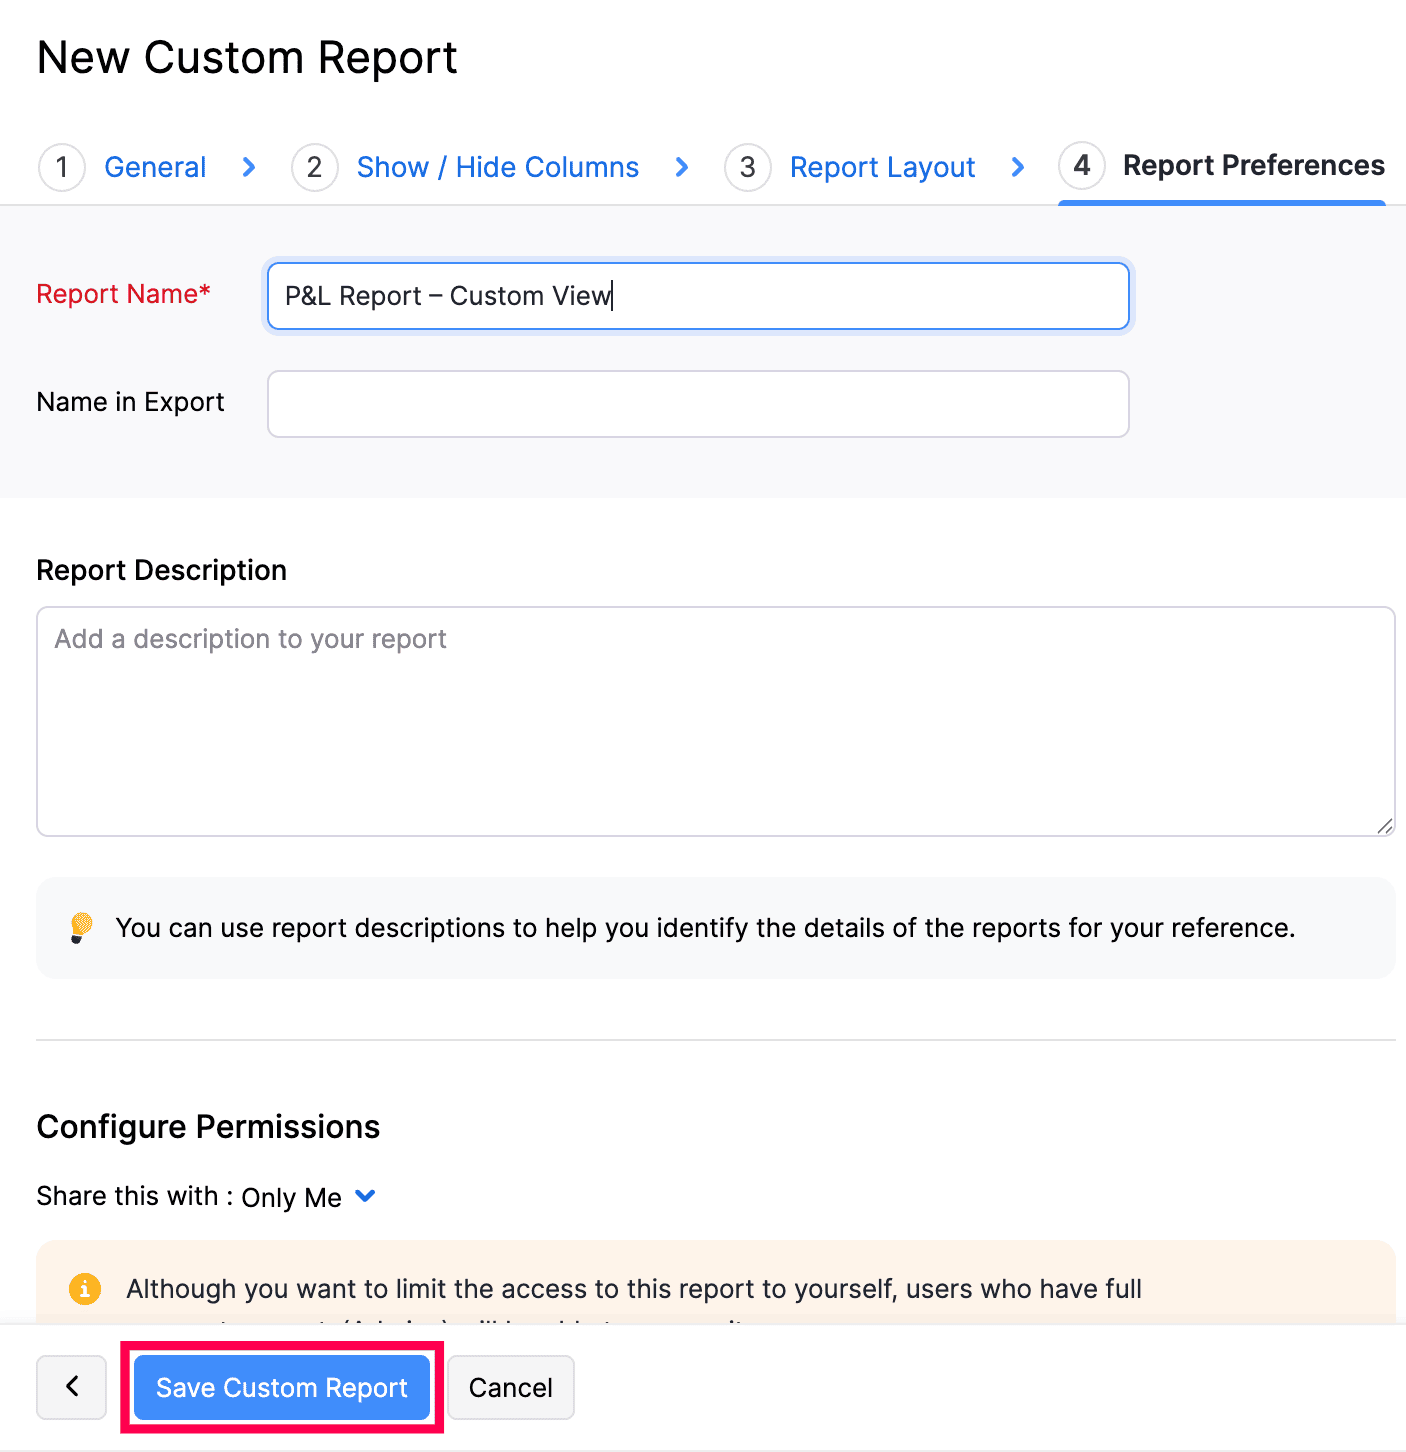Click the step 3 circle indicator
The height and width of the screenshot is (1452, 1406).
pyautogui.click(x=747, y=167)
